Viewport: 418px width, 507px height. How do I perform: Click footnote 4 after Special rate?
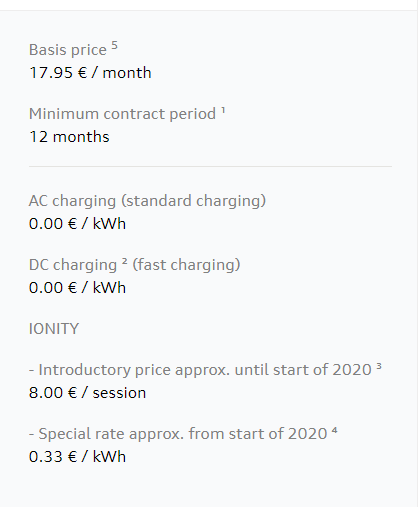335,430
